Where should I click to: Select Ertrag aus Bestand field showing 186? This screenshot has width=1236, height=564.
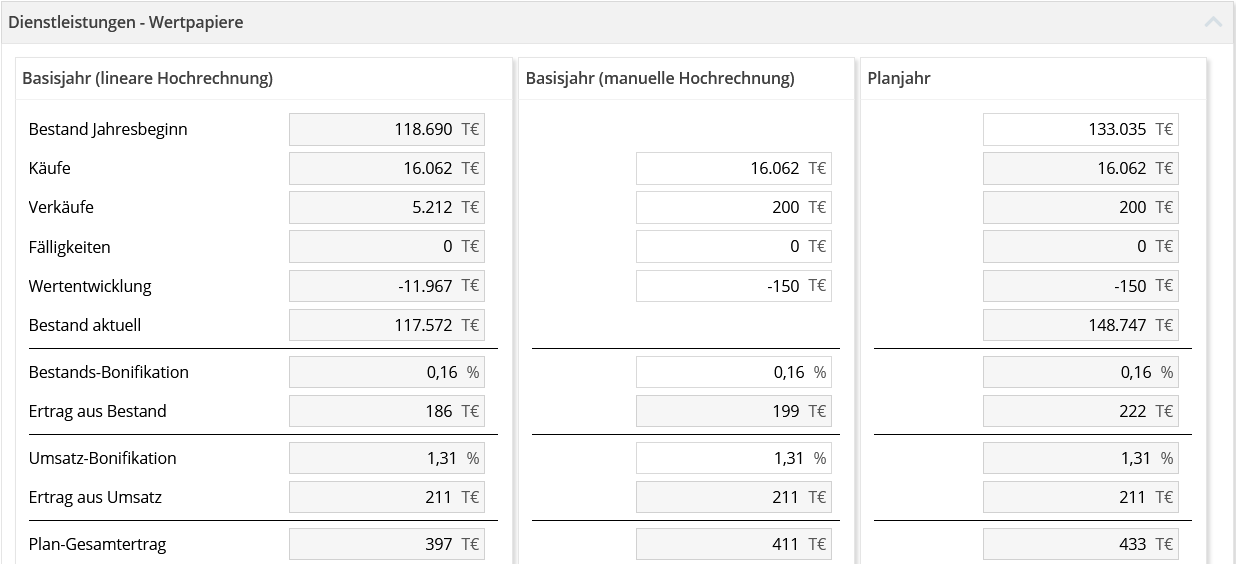click(x=386, y=411)
